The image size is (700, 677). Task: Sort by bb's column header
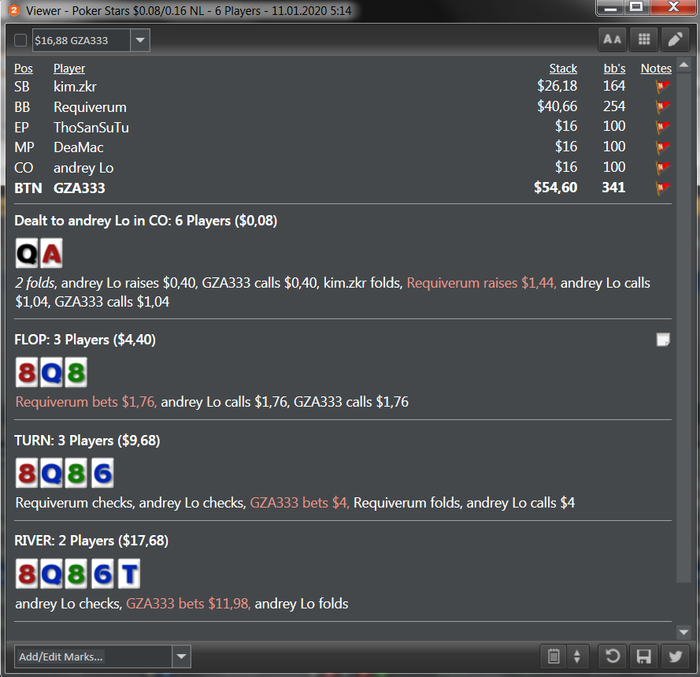[614, 68]
